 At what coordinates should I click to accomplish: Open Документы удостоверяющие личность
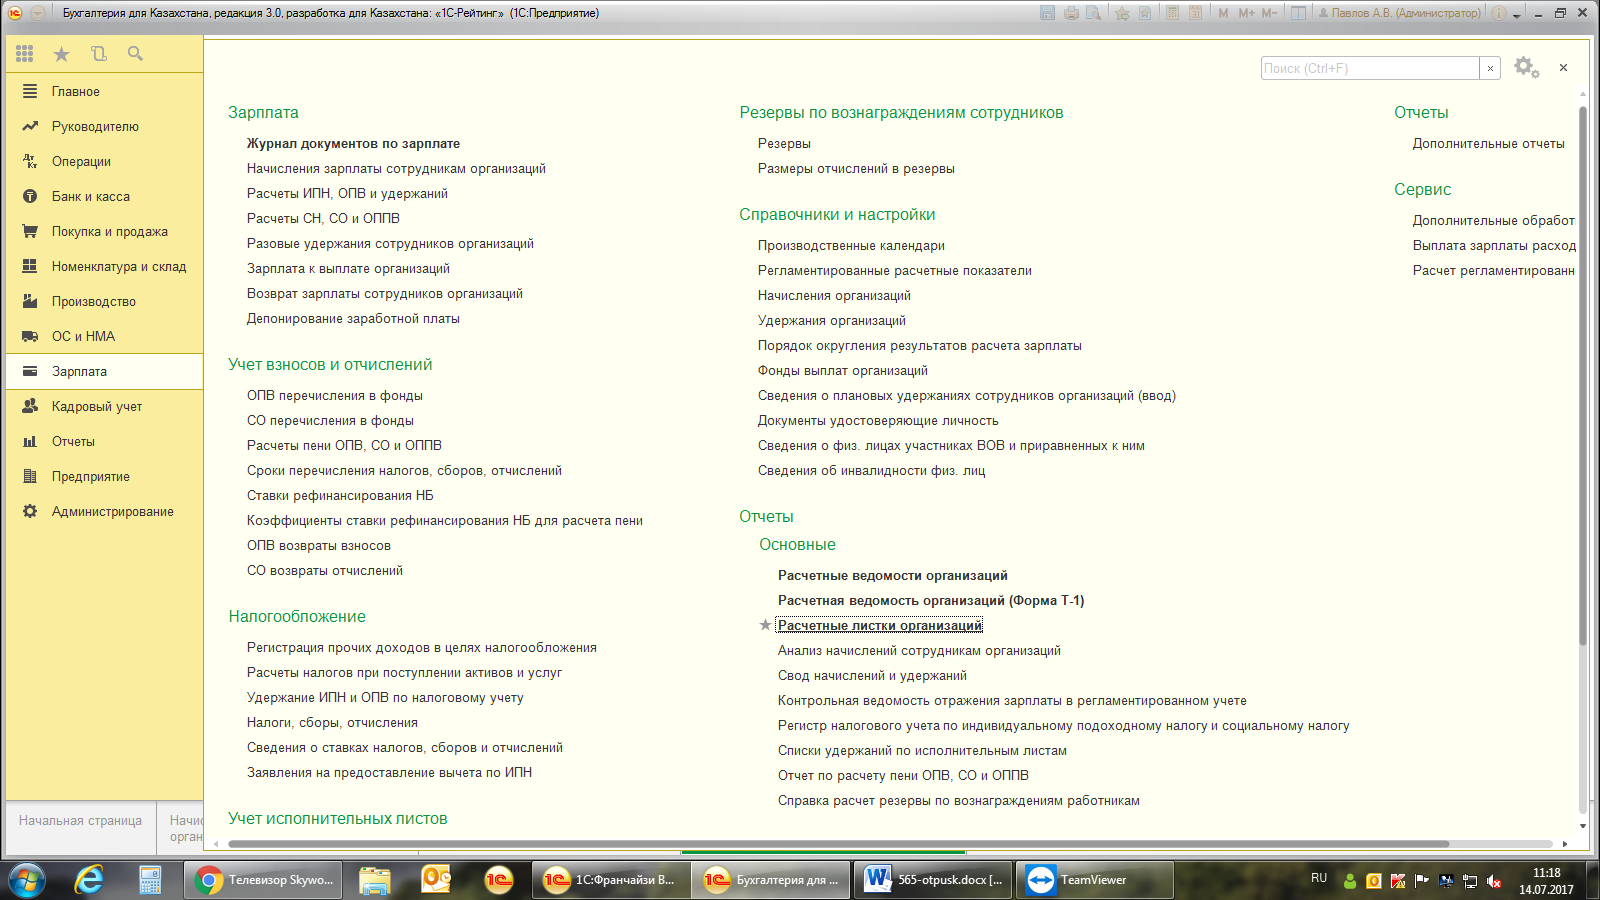pos(878,420)
